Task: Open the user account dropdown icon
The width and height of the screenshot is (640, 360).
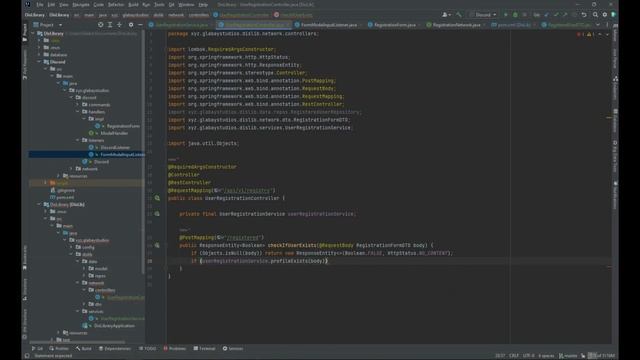Action: point(446,15)
